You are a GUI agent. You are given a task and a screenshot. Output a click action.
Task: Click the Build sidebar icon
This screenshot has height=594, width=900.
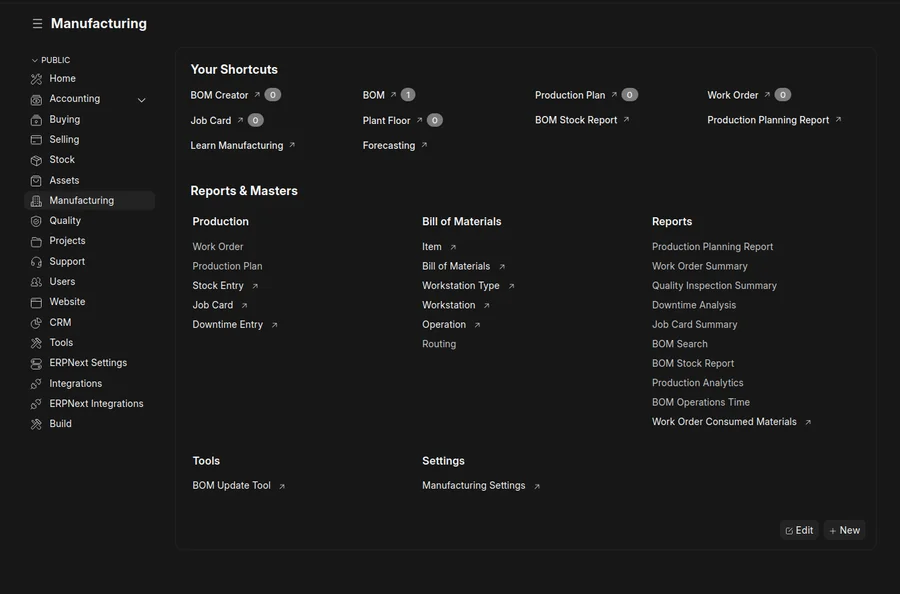(x=36, y=424)
